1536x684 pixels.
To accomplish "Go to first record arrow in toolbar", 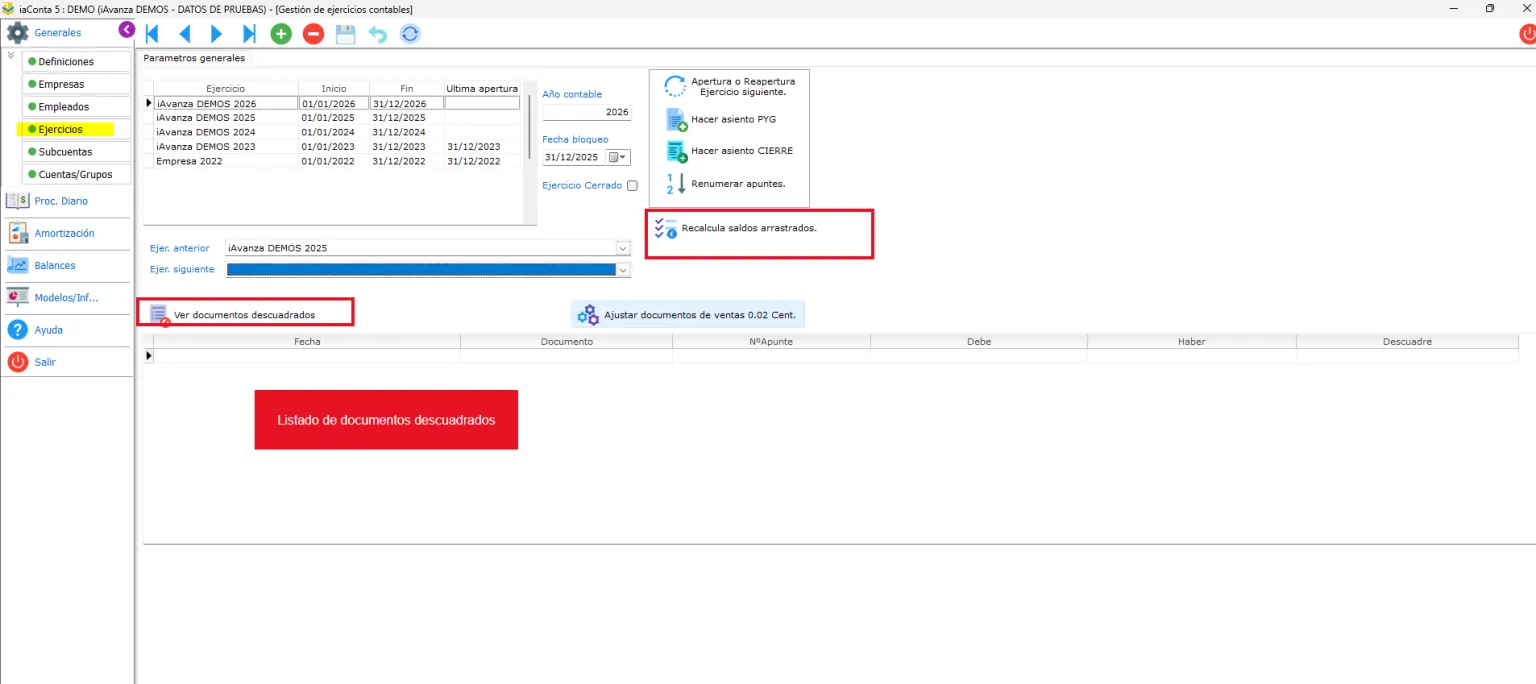I will [x=153, y=34].
